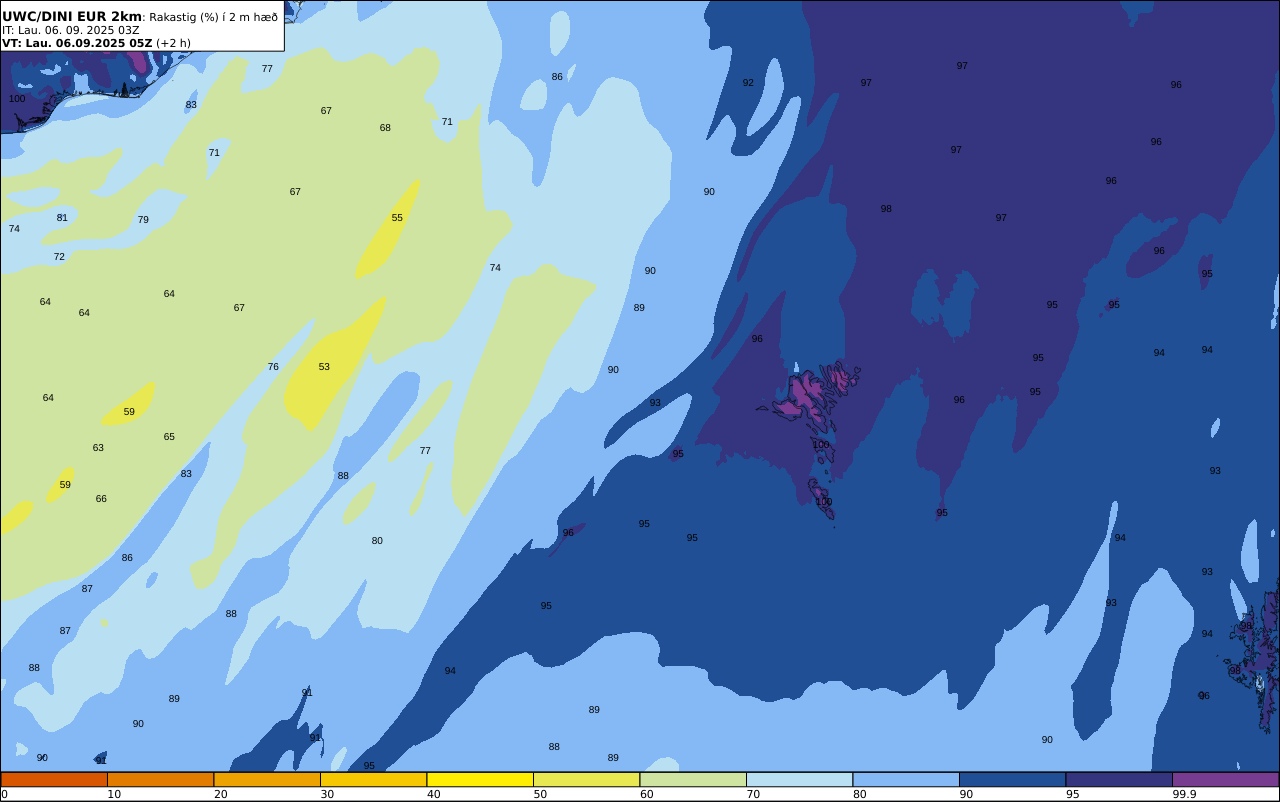Click the 'Rakastig (%) í 2 m hæð' label
The height and width of the screenshot is (802, 1280).
[214, 17]
